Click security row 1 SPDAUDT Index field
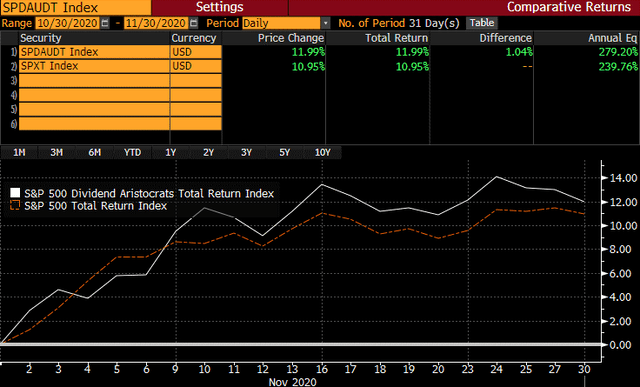The width and height of the screenshot is (640, 387). [94, 52]
